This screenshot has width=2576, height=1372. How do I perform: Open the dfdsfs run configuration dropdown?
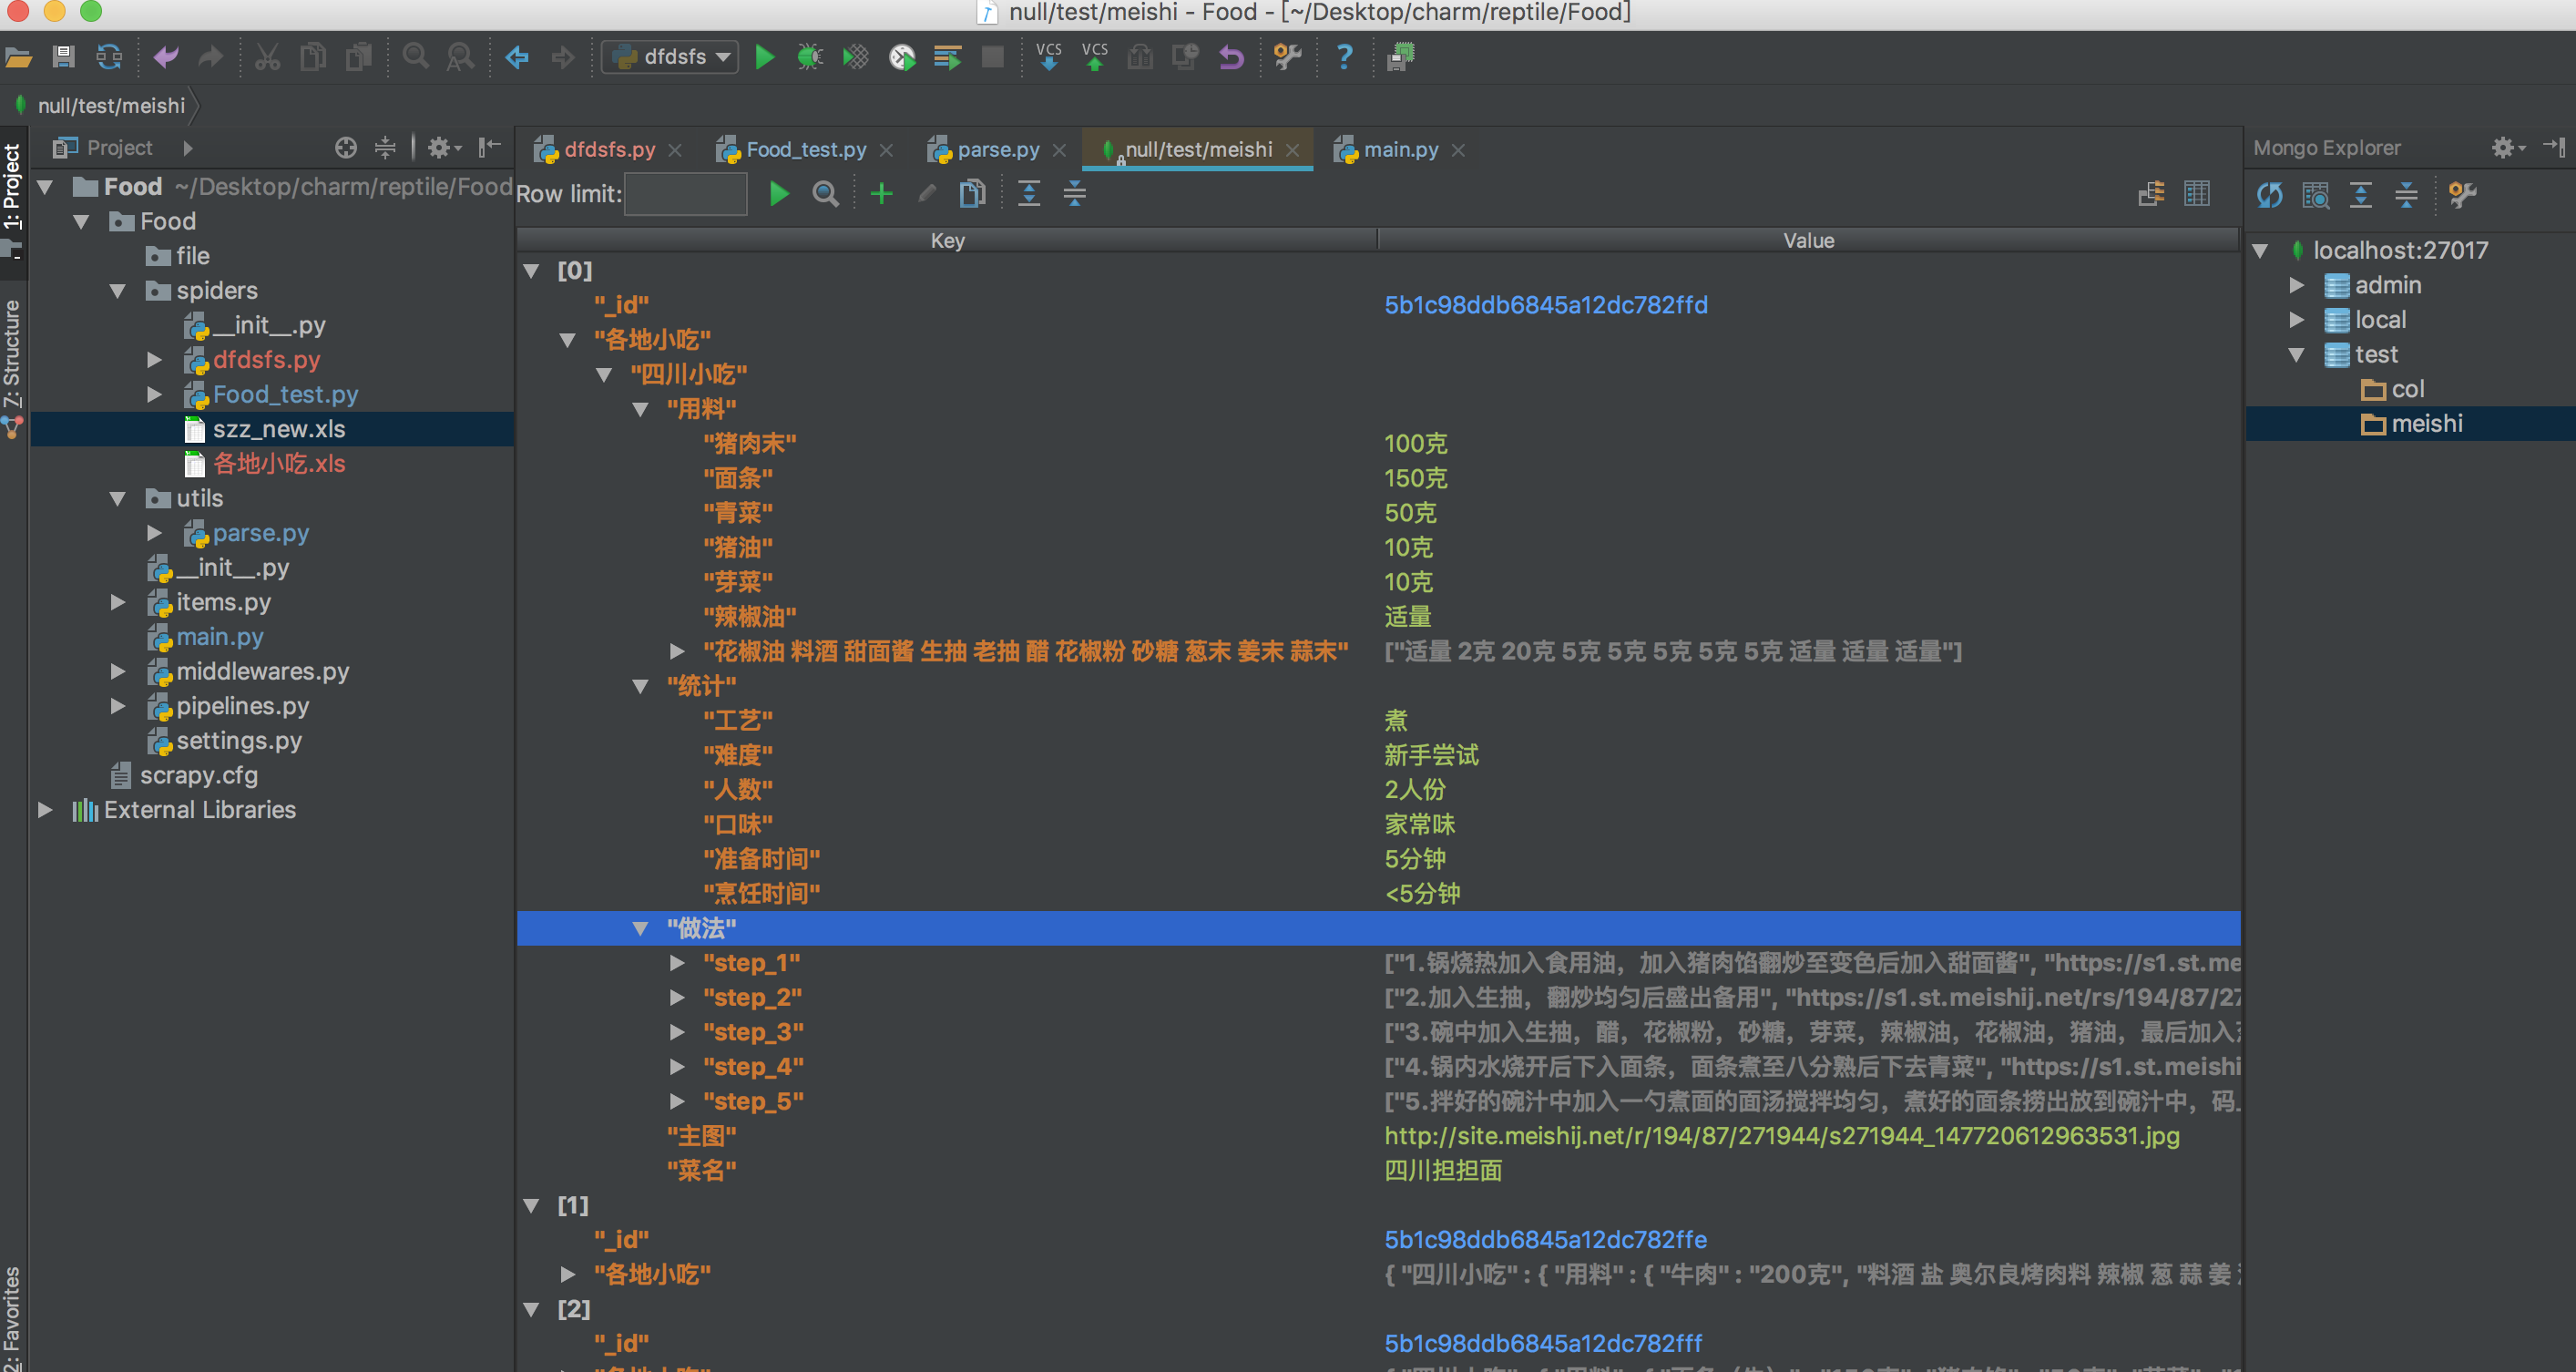[x=670, y=57]
